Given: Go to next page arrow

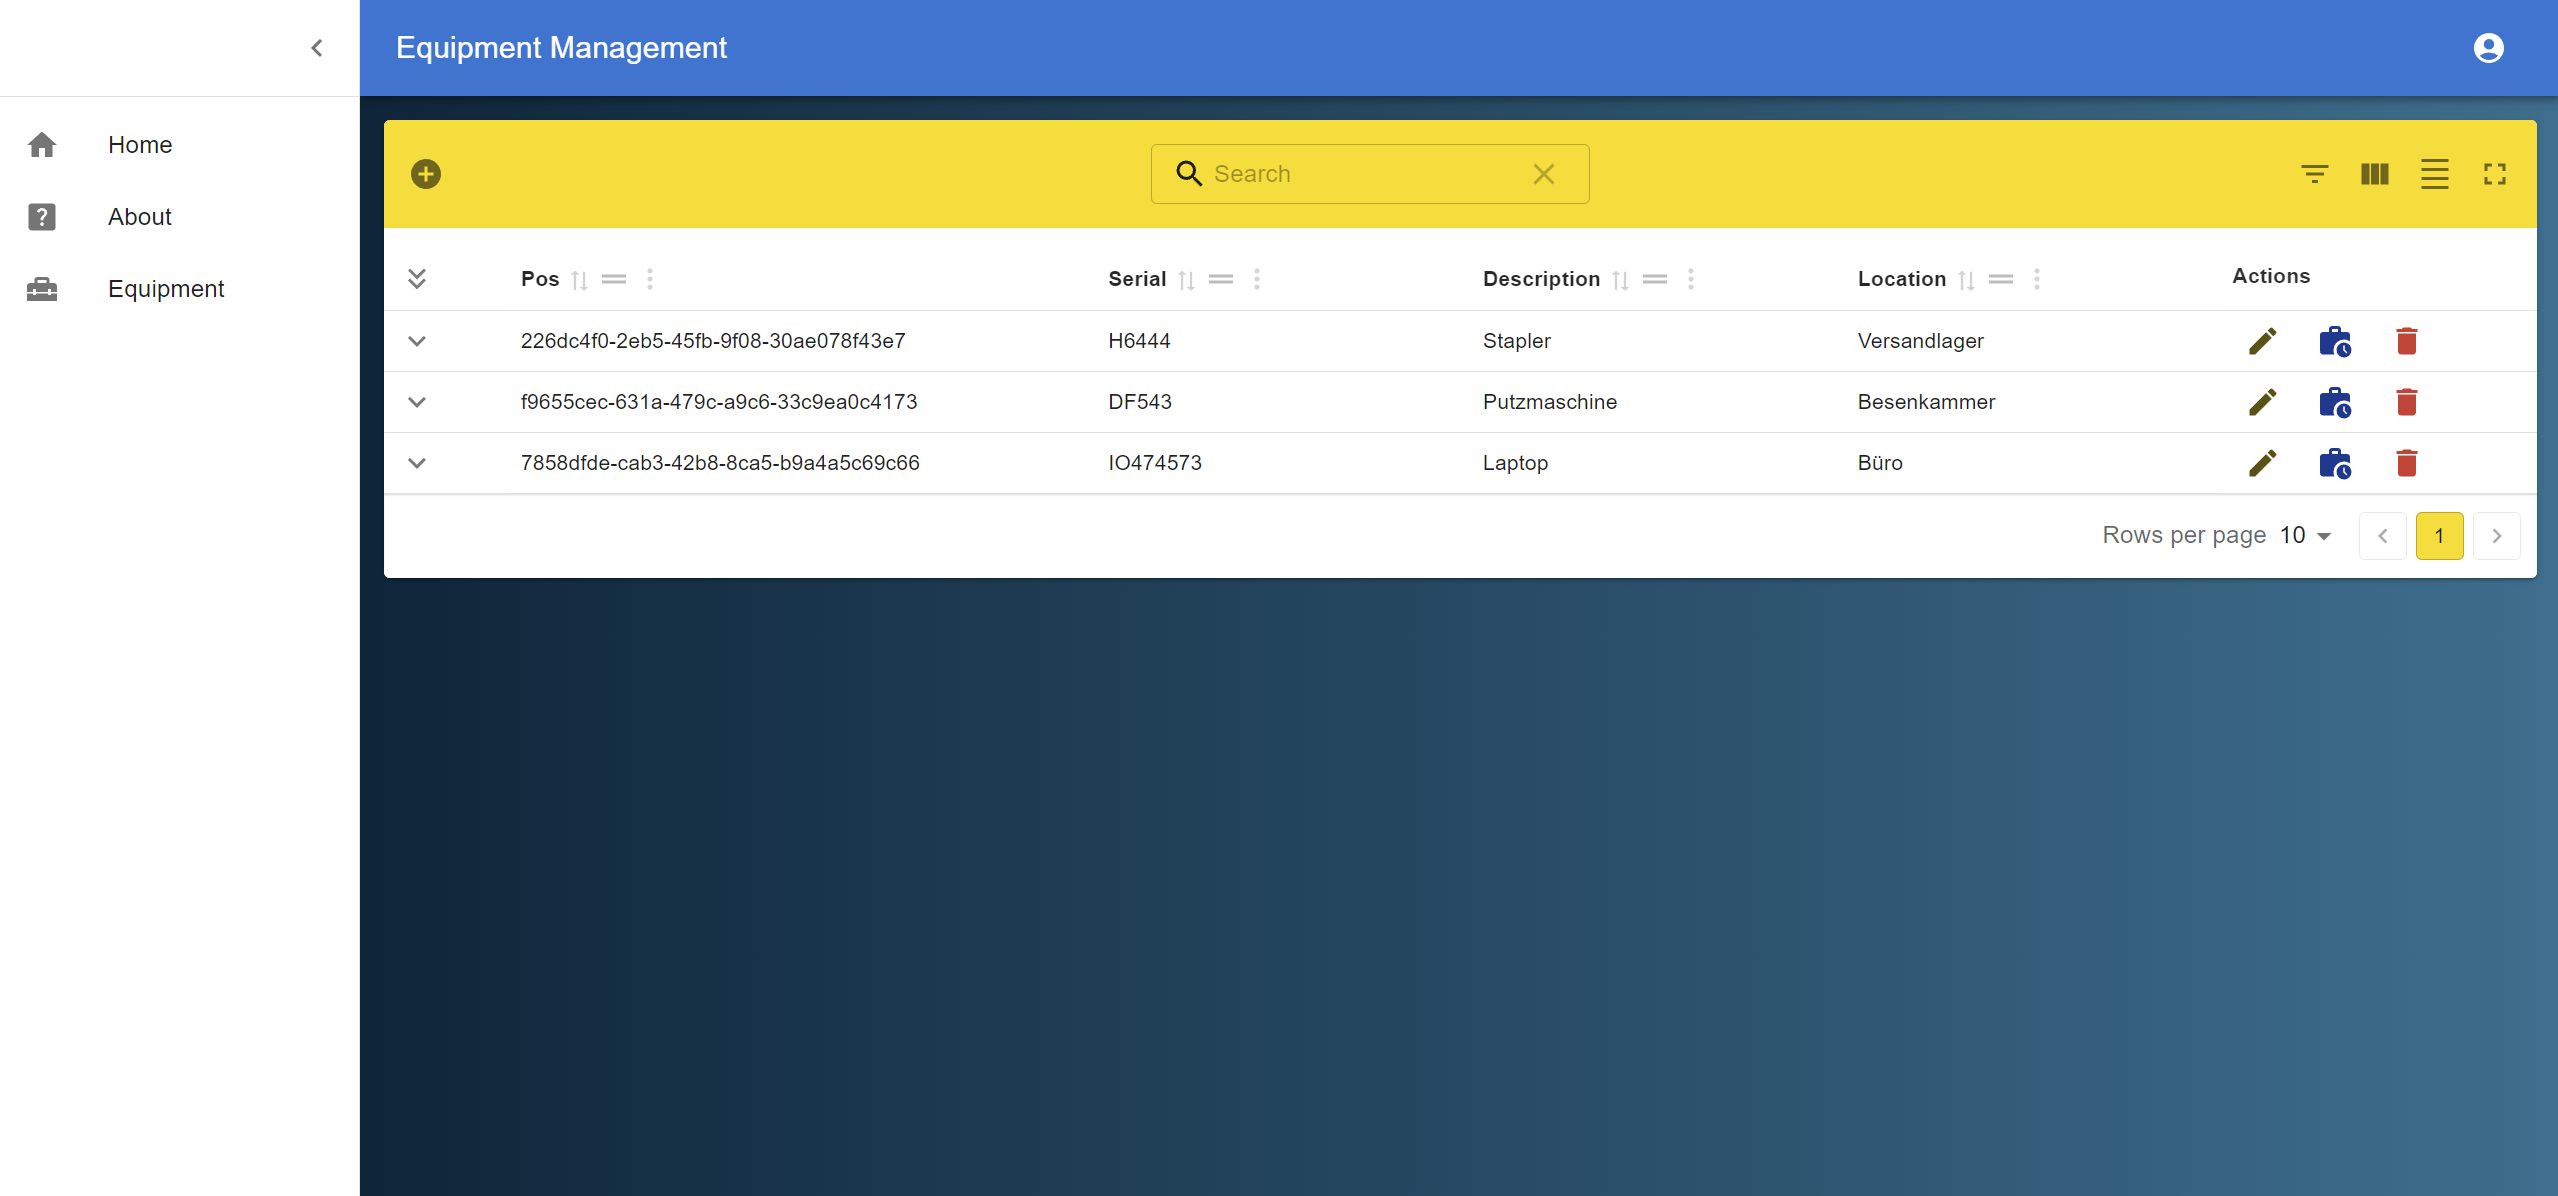Looking at the screenshot, I should [x=2496, y=536].
